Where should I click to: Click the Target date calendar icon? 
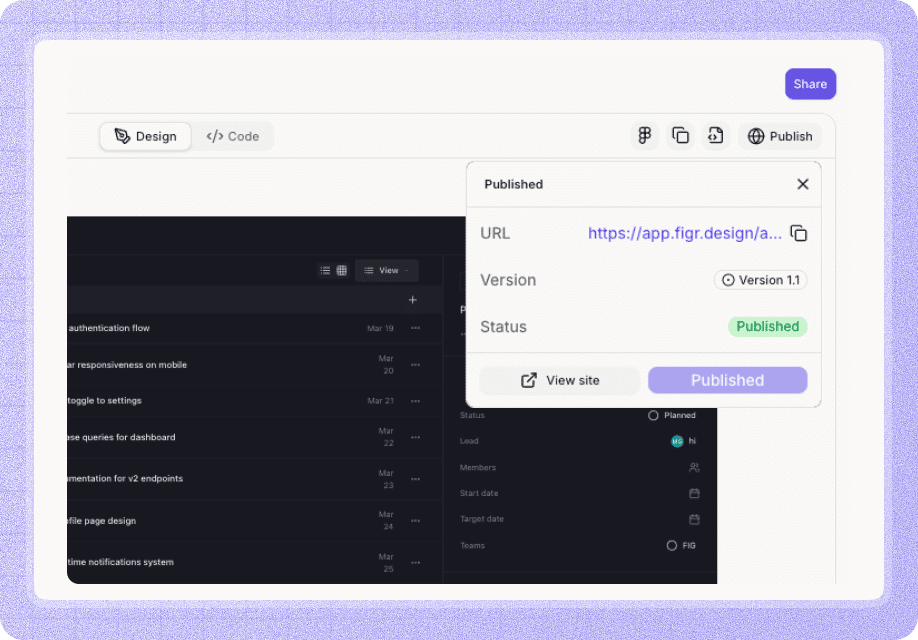click(x=694, y=519)
